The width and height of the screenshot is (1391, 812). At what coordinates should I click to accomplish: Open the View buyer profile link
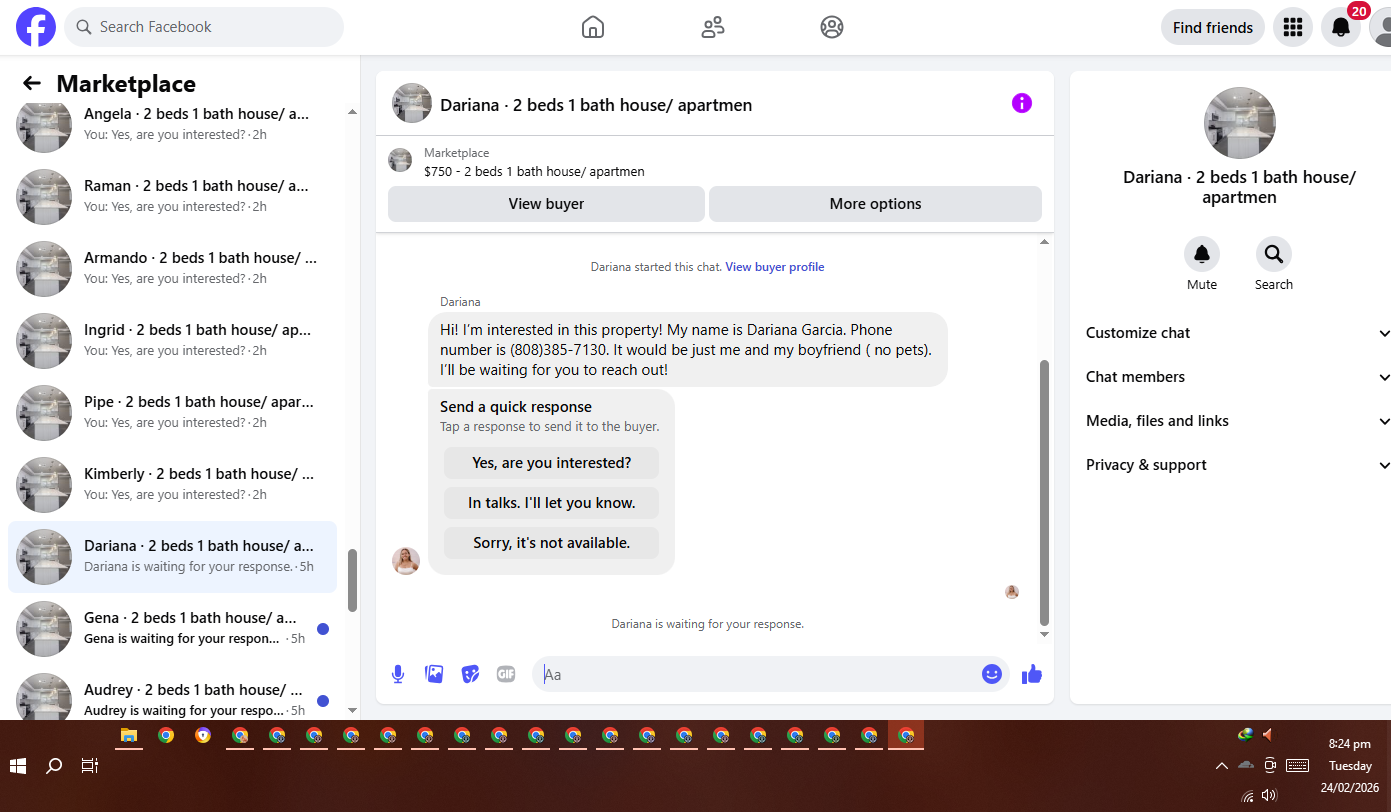pyautogui.click(x=775, y=267)
